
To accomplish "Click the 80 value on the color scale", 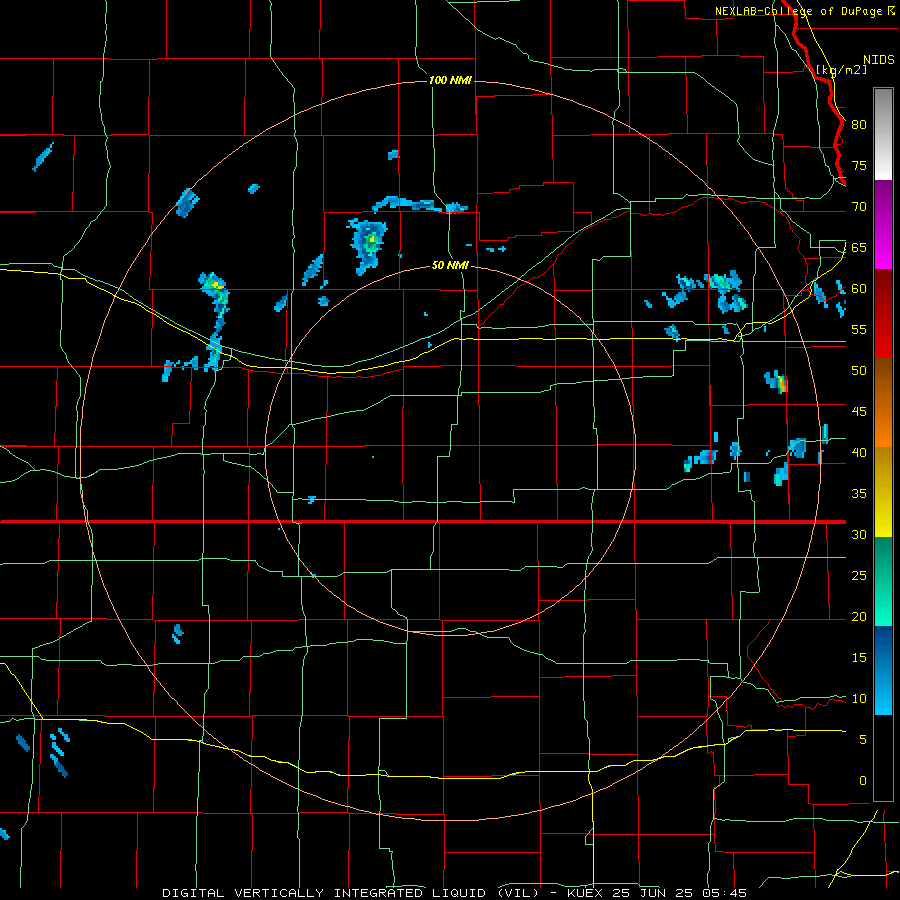I will pyautogui.click(x=859, y=125).
